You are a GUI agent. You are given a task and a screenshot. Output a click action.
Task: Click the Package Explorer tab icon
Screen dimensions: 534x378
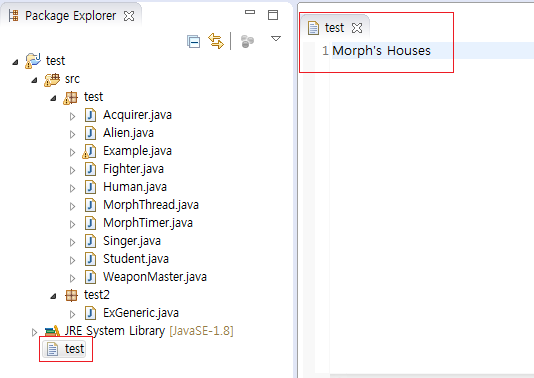click(14, 16)
